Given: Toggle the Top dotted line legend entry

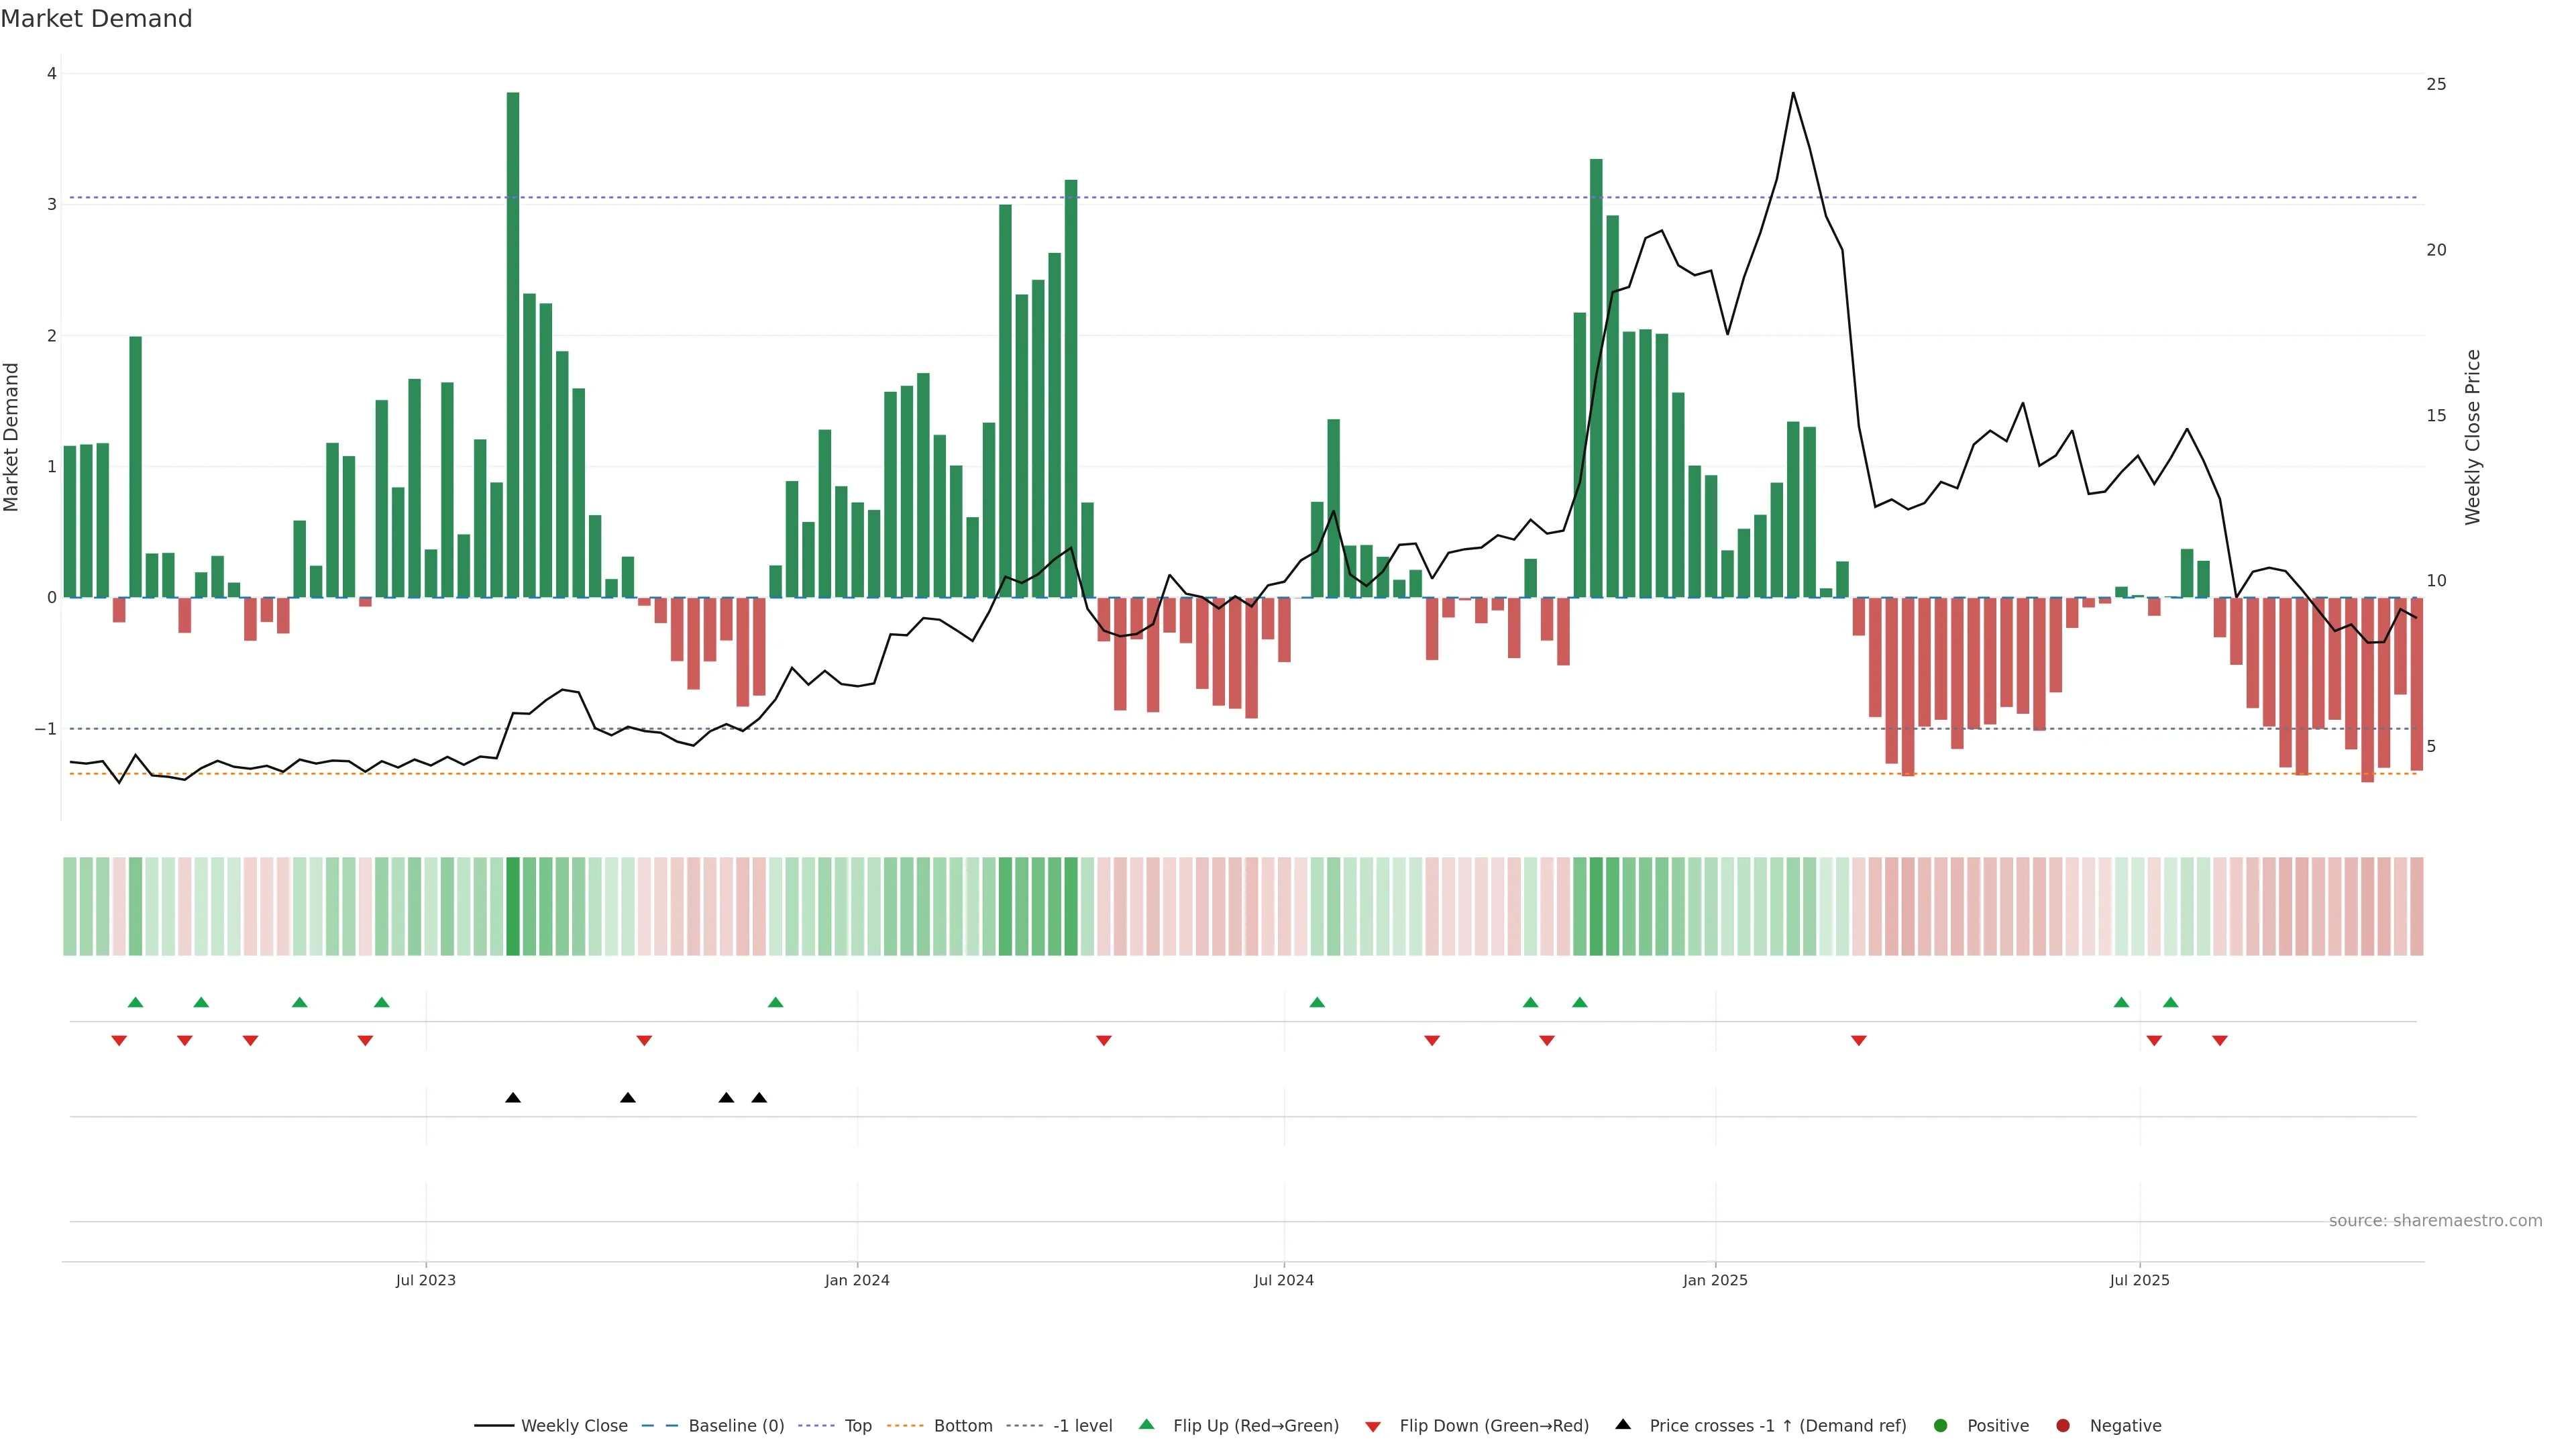Looking at the screenshot, I should [x=857, y=1426].
